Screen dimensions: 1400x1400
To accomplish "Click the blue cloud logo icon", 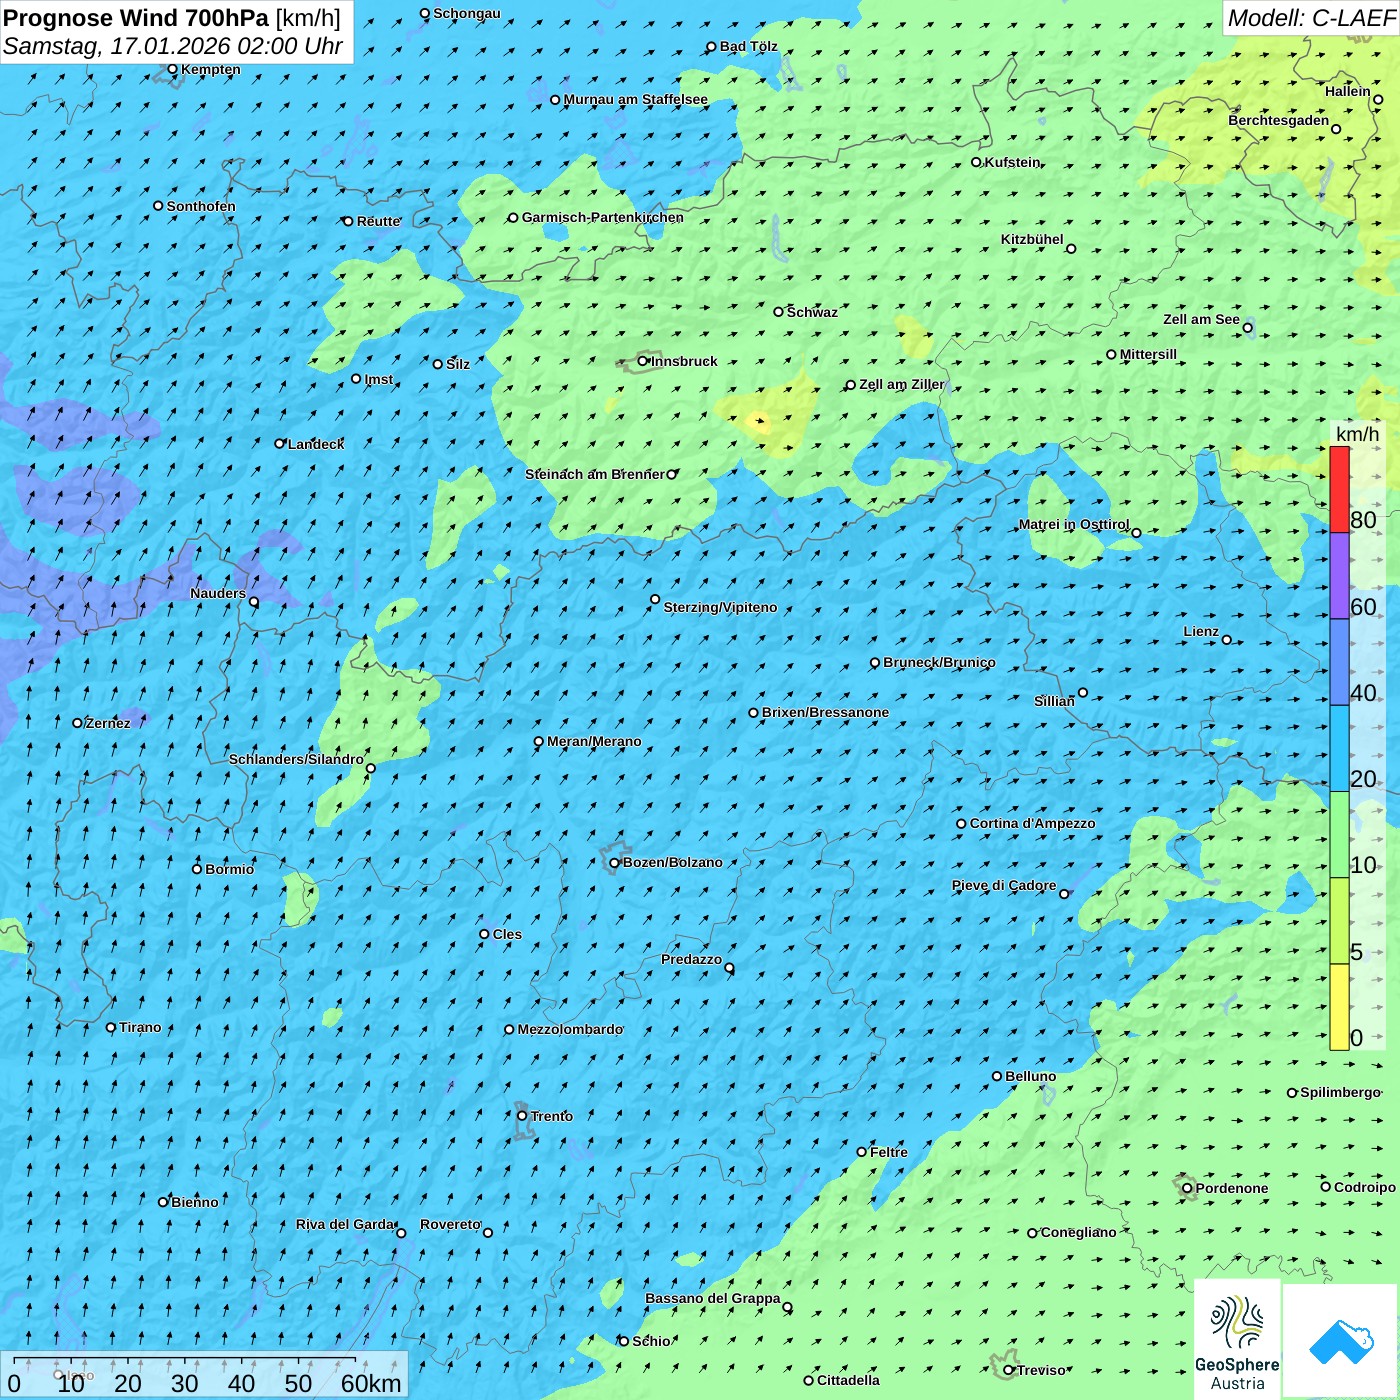I will pyautogui.click(x=1341, y=1341).
